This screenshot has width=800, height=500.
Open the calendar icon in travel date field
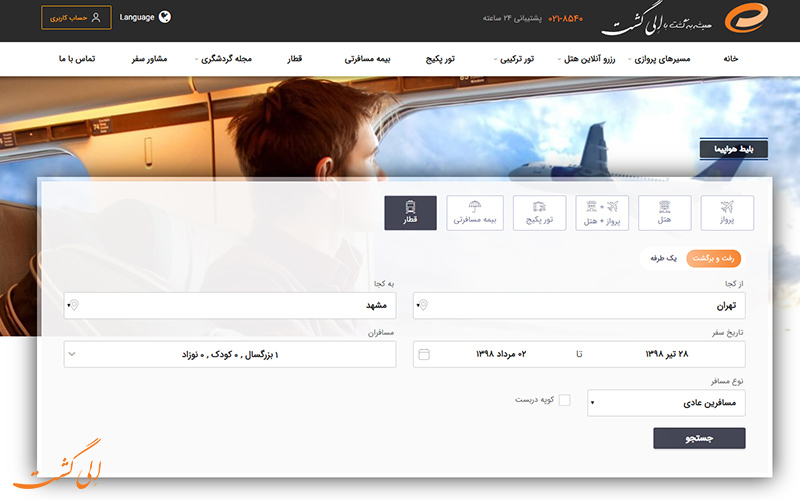coord(424,354)
